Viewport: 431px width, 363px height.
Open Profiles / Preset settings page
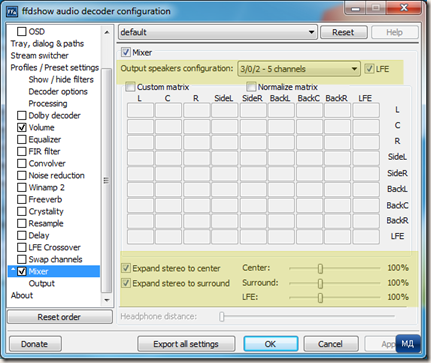click(x=55, y=68)
